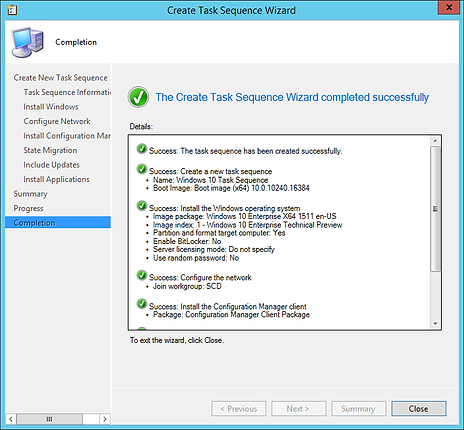Close the window using the red X
This screenshot has height=430, width=464.
tap(449, 7)
